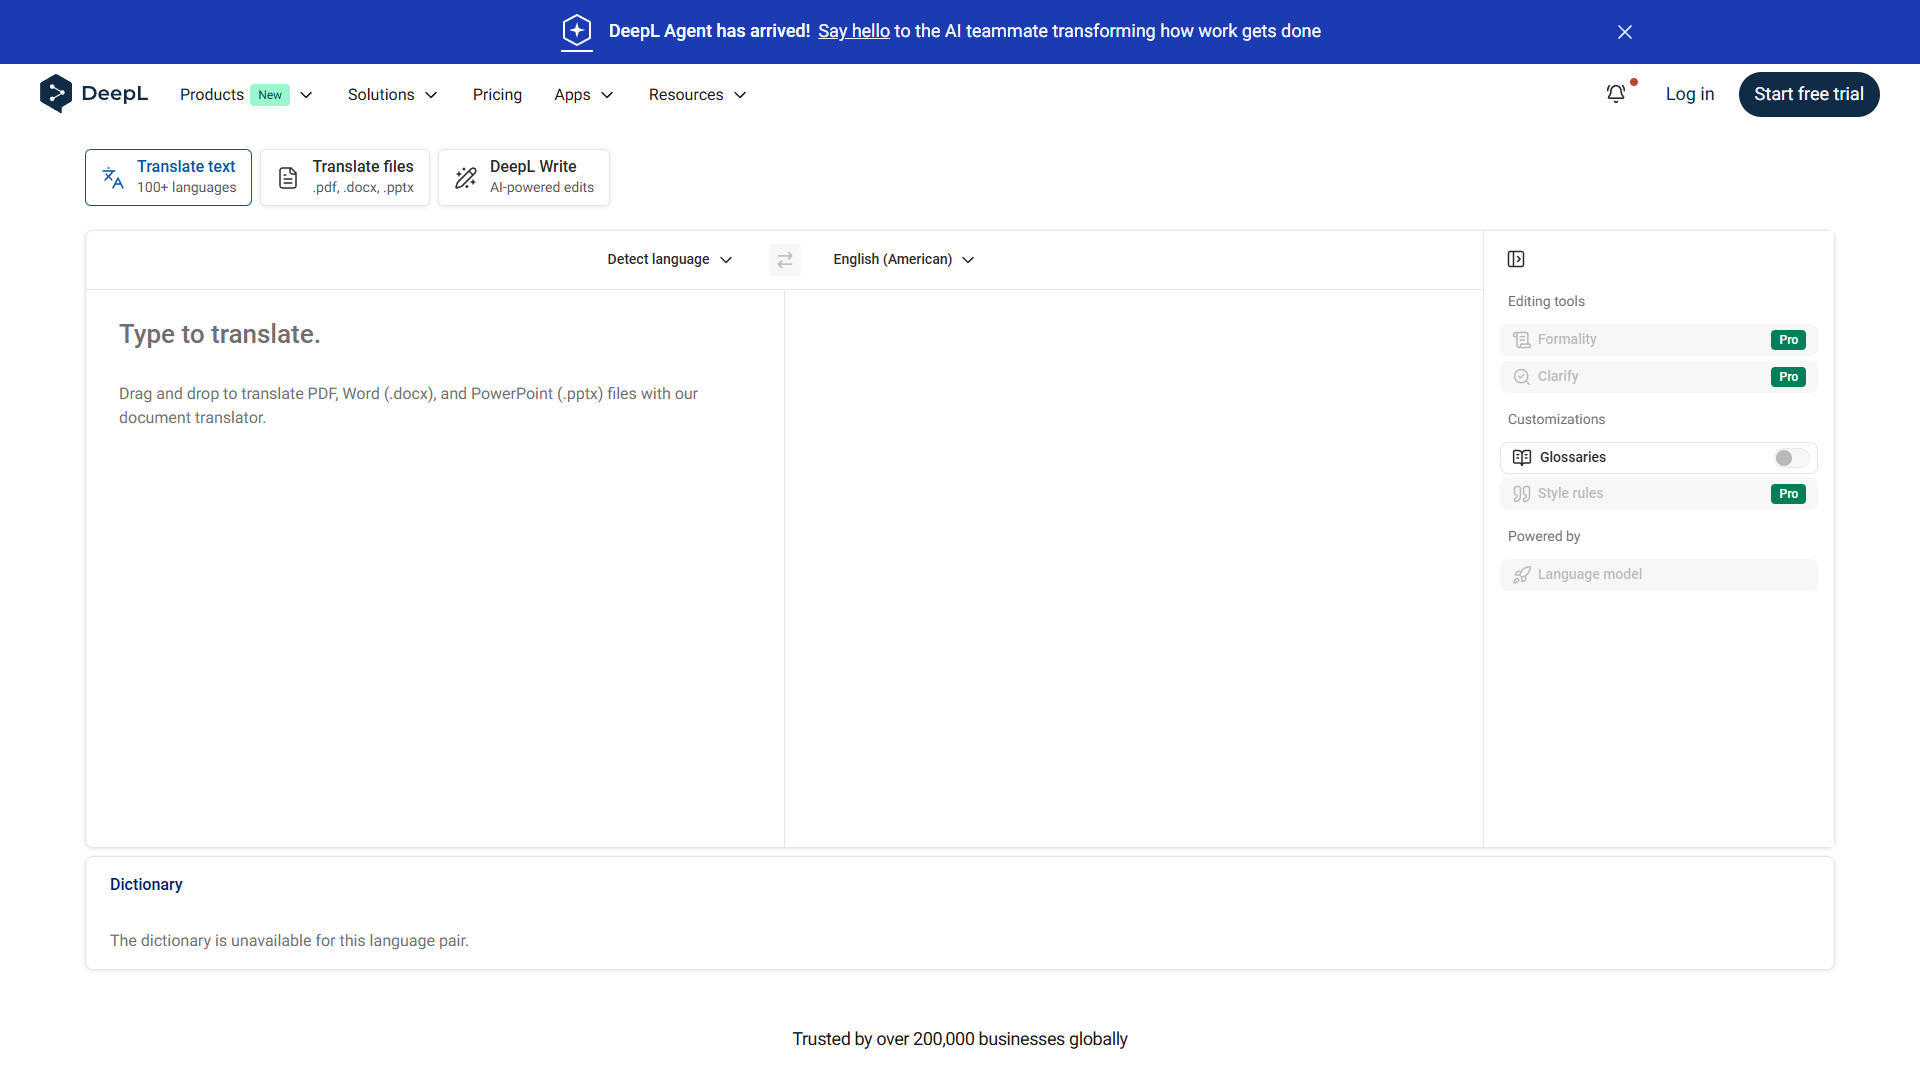
Task: Toggle the Glossaries switch
Action: pos(1790,458)
